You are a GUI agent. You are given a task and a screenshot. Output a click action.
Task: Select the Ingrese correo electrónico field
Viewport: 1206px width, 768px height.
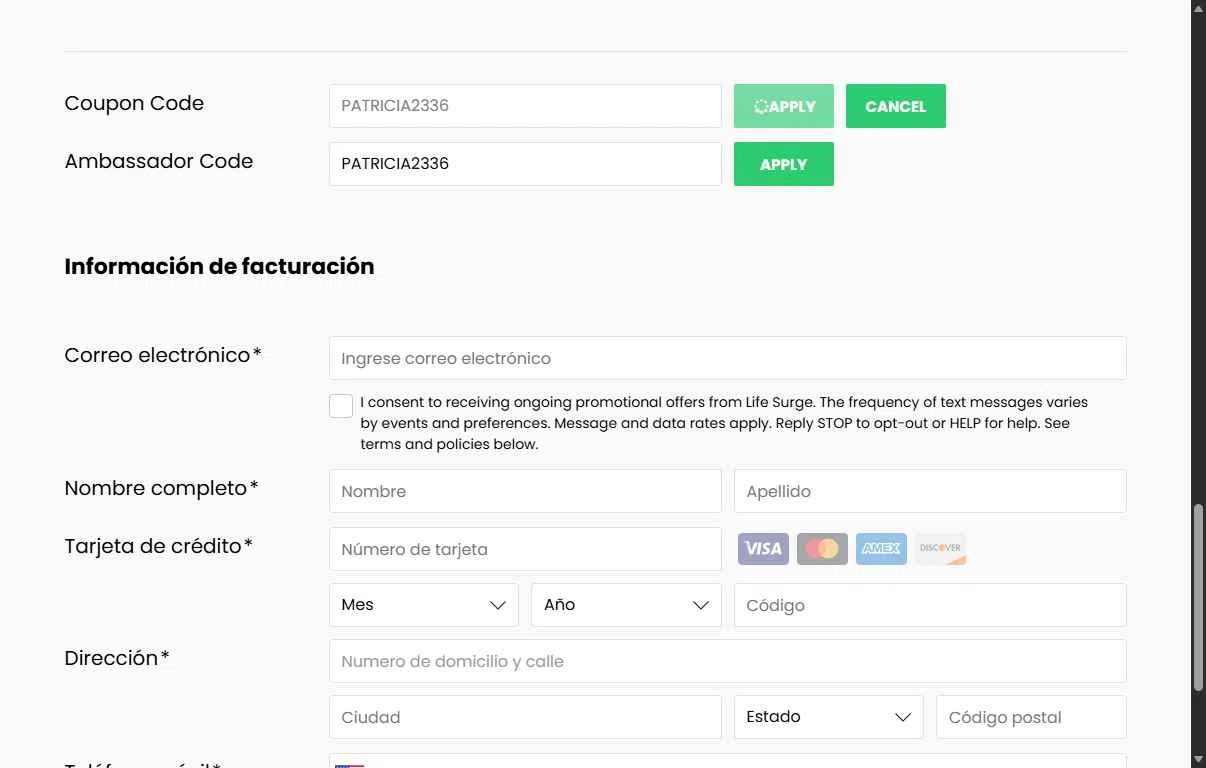(727, 358)
